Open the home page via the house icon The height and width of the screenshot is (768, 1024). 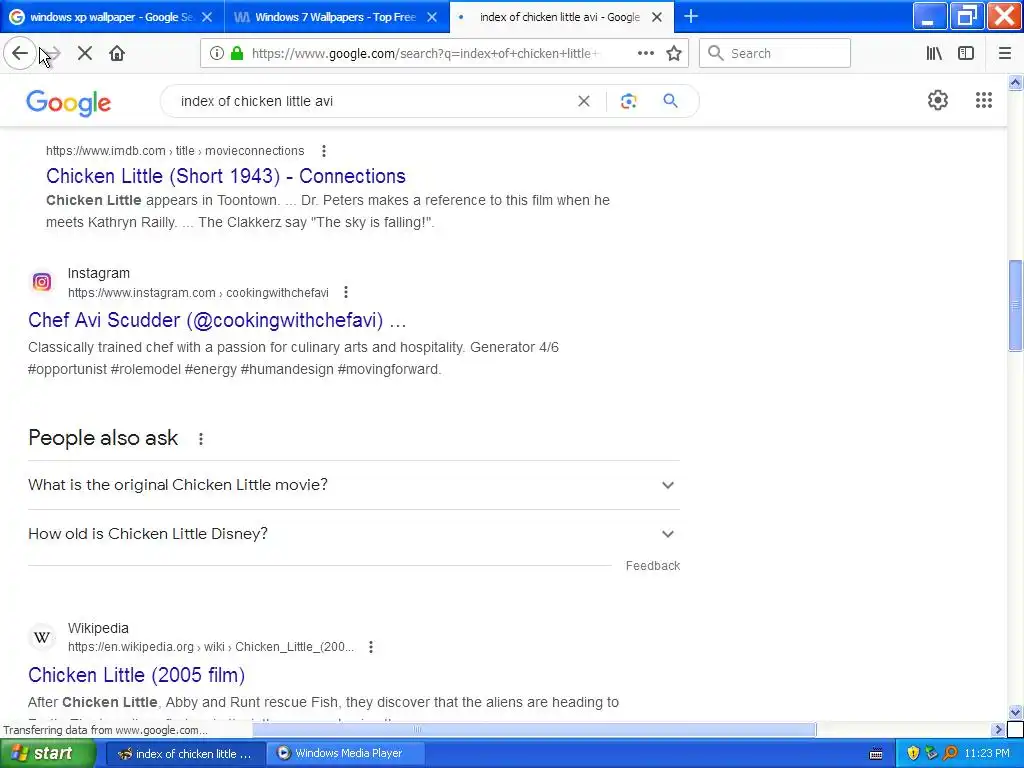(117, 54)
